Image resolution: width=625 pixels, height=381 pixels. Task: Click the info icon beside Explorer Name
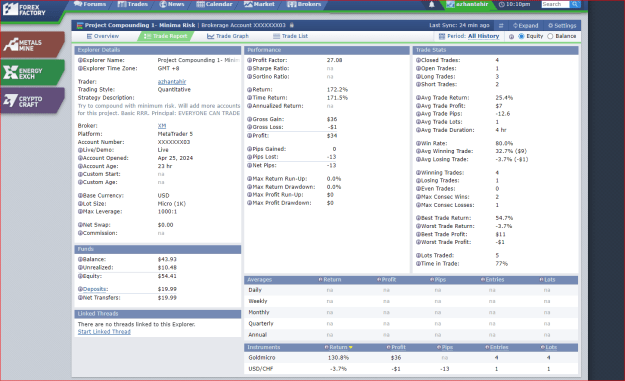click(x=80, y=60)
